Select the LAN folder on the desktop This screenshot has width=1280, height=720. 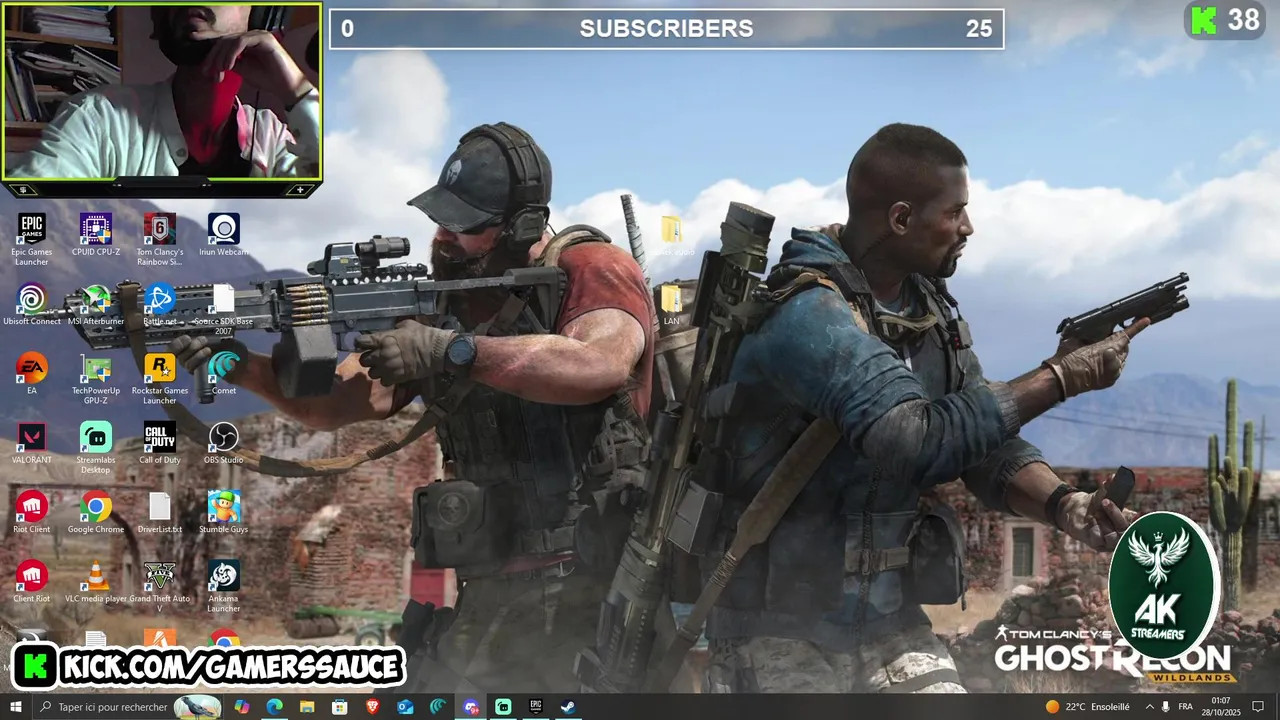[x=671, y=305]
